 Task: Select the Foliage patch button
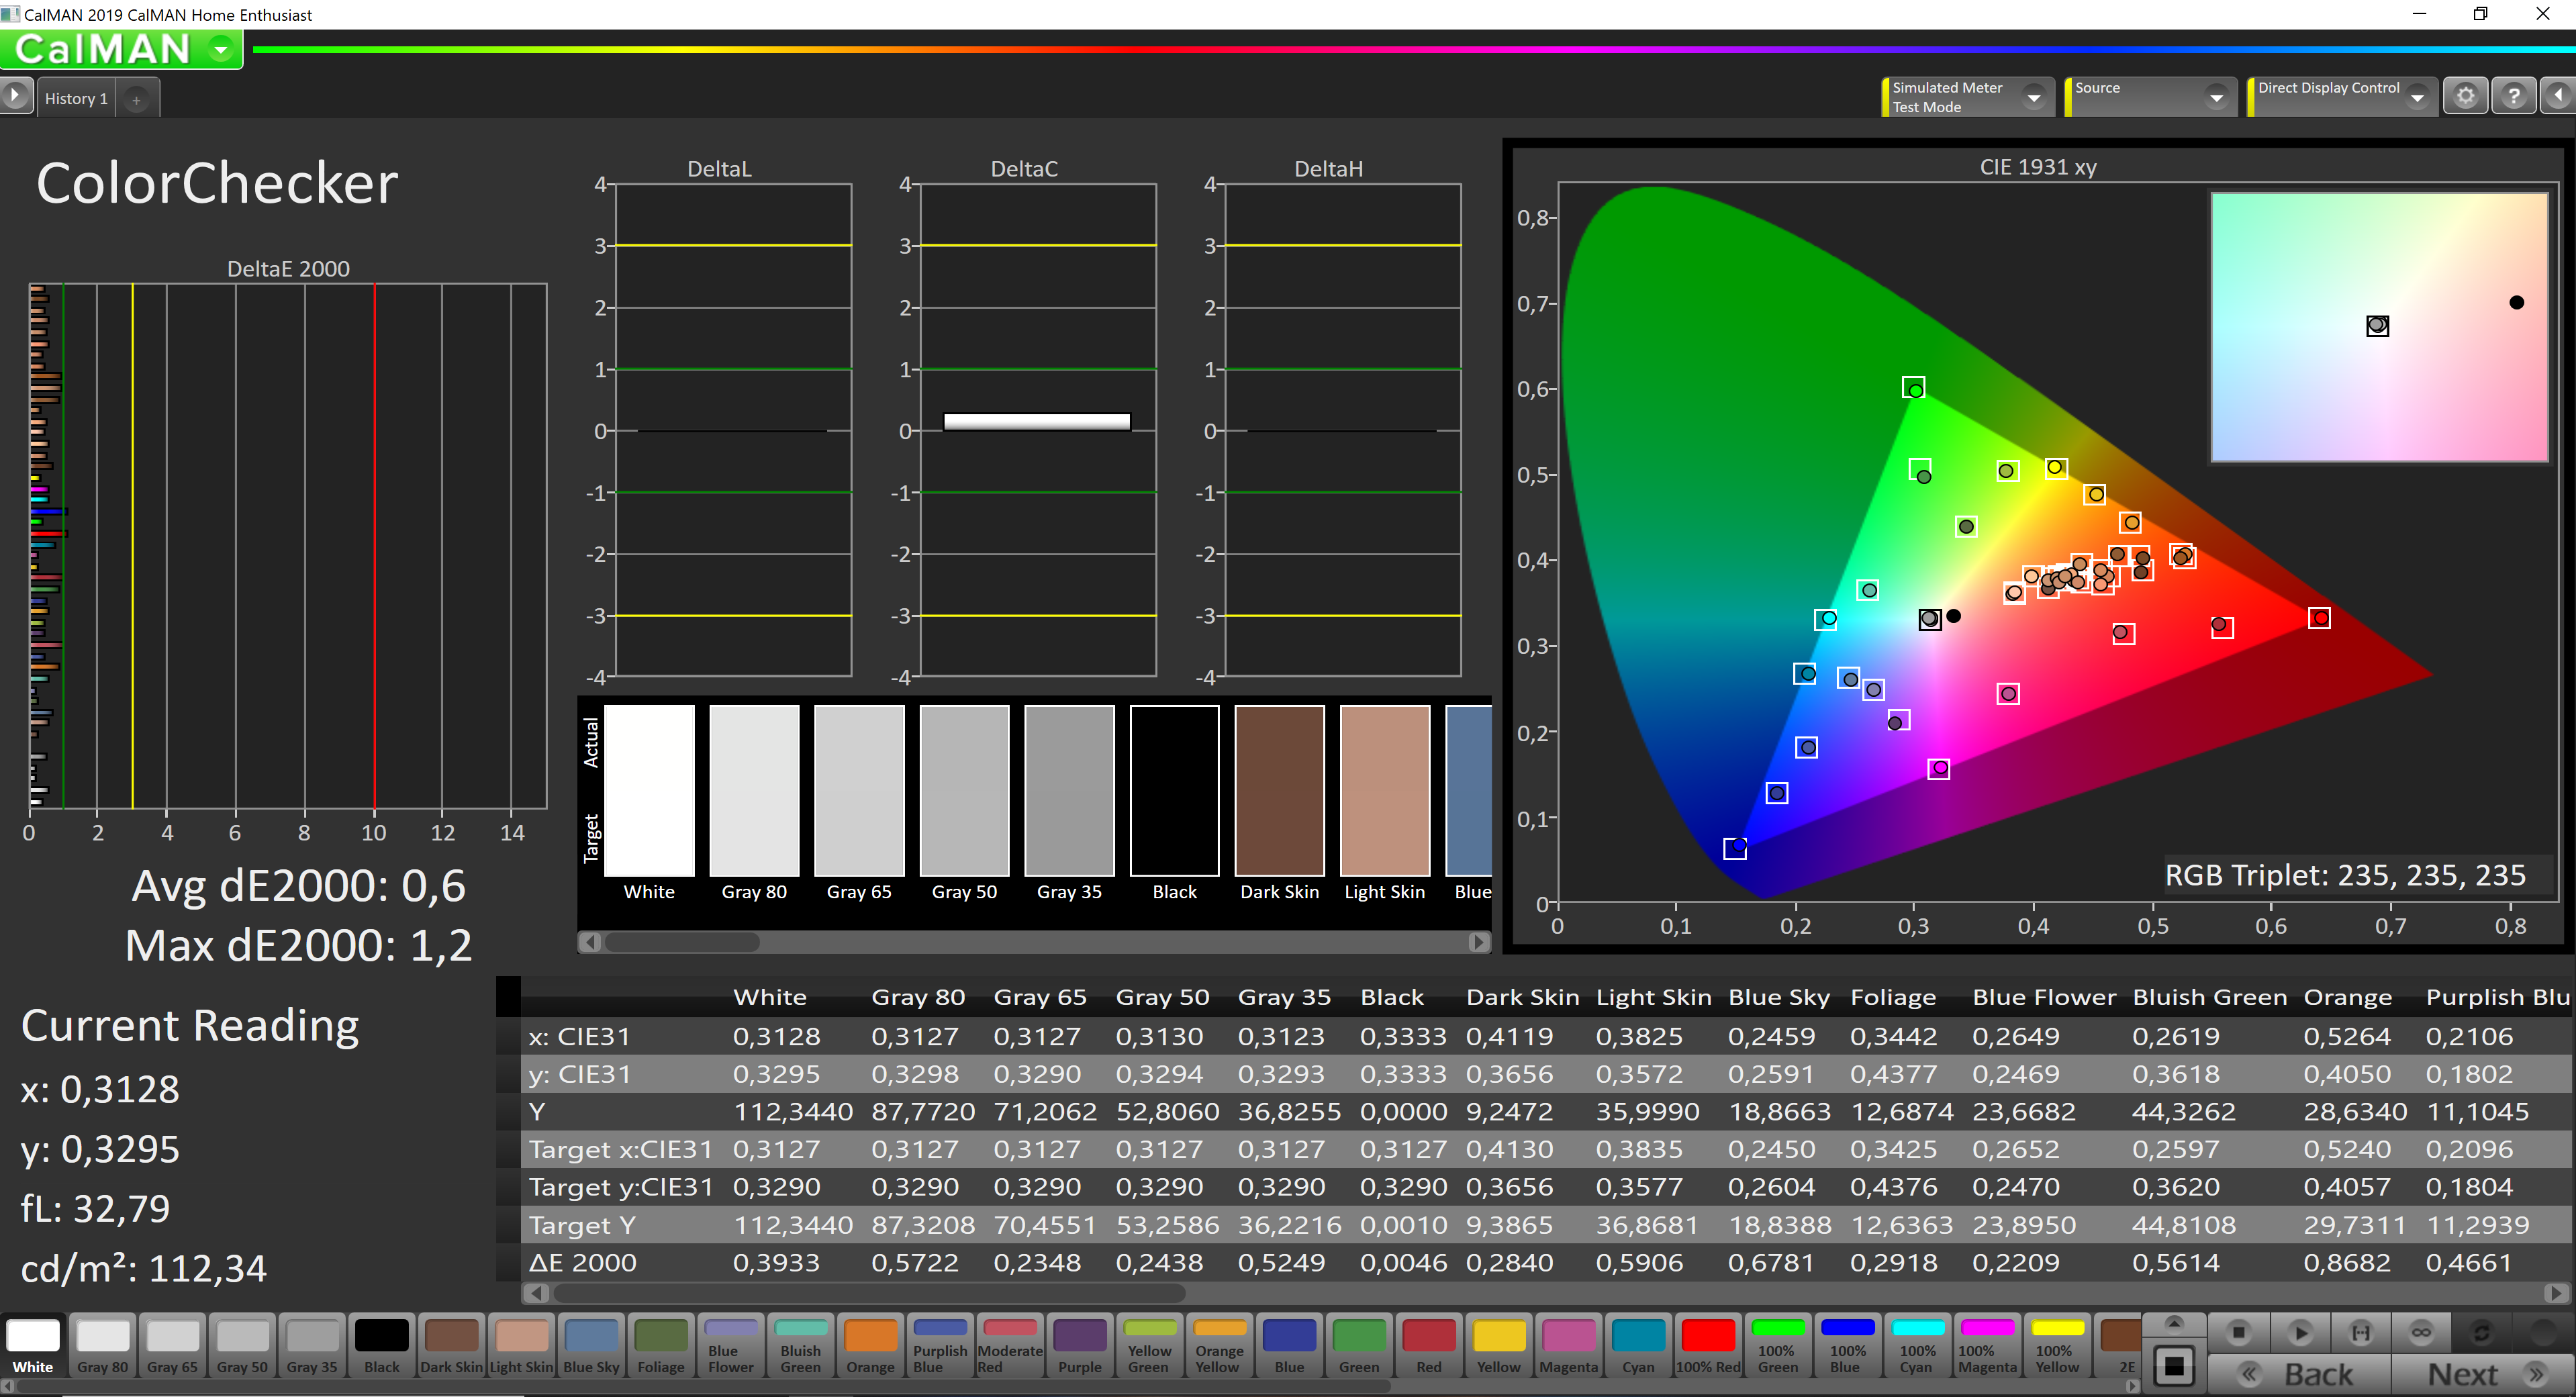pos(661,1345)
